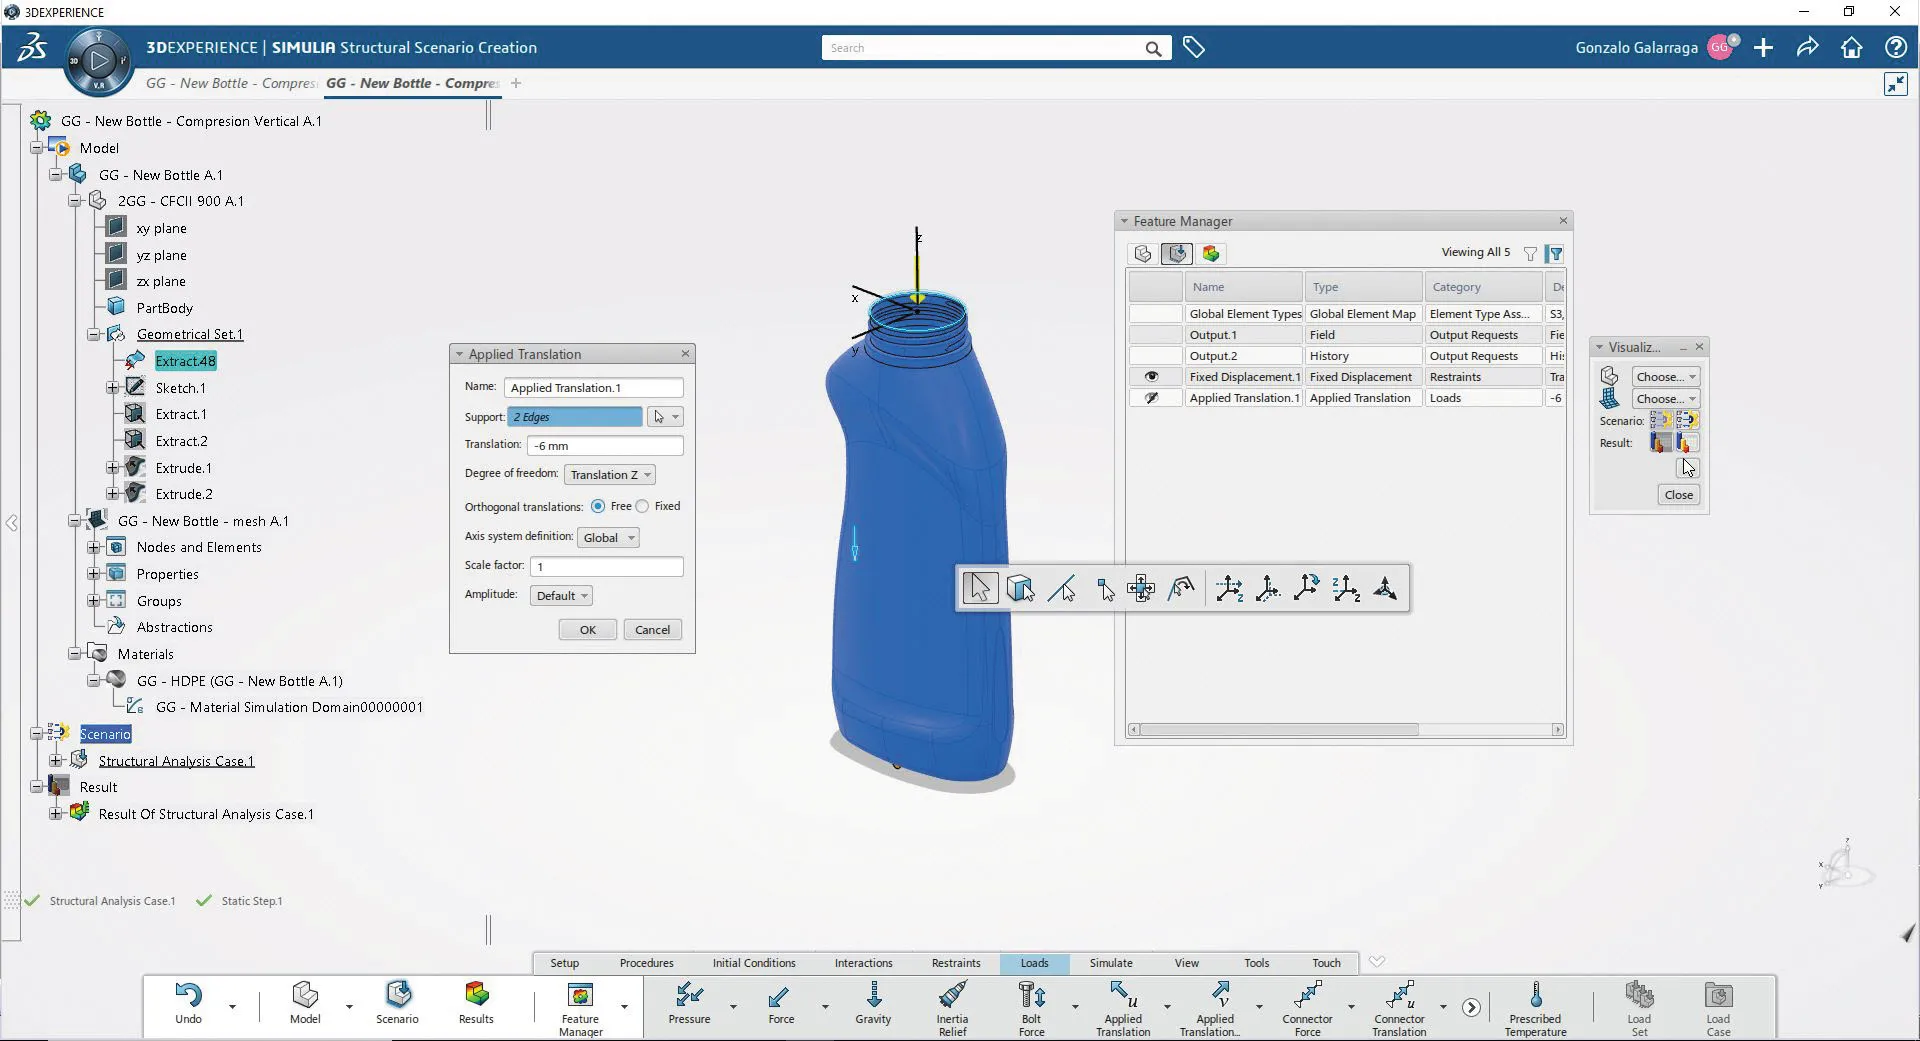
Task: Open the Restraints ribbon tab
Action: point(956,963)
